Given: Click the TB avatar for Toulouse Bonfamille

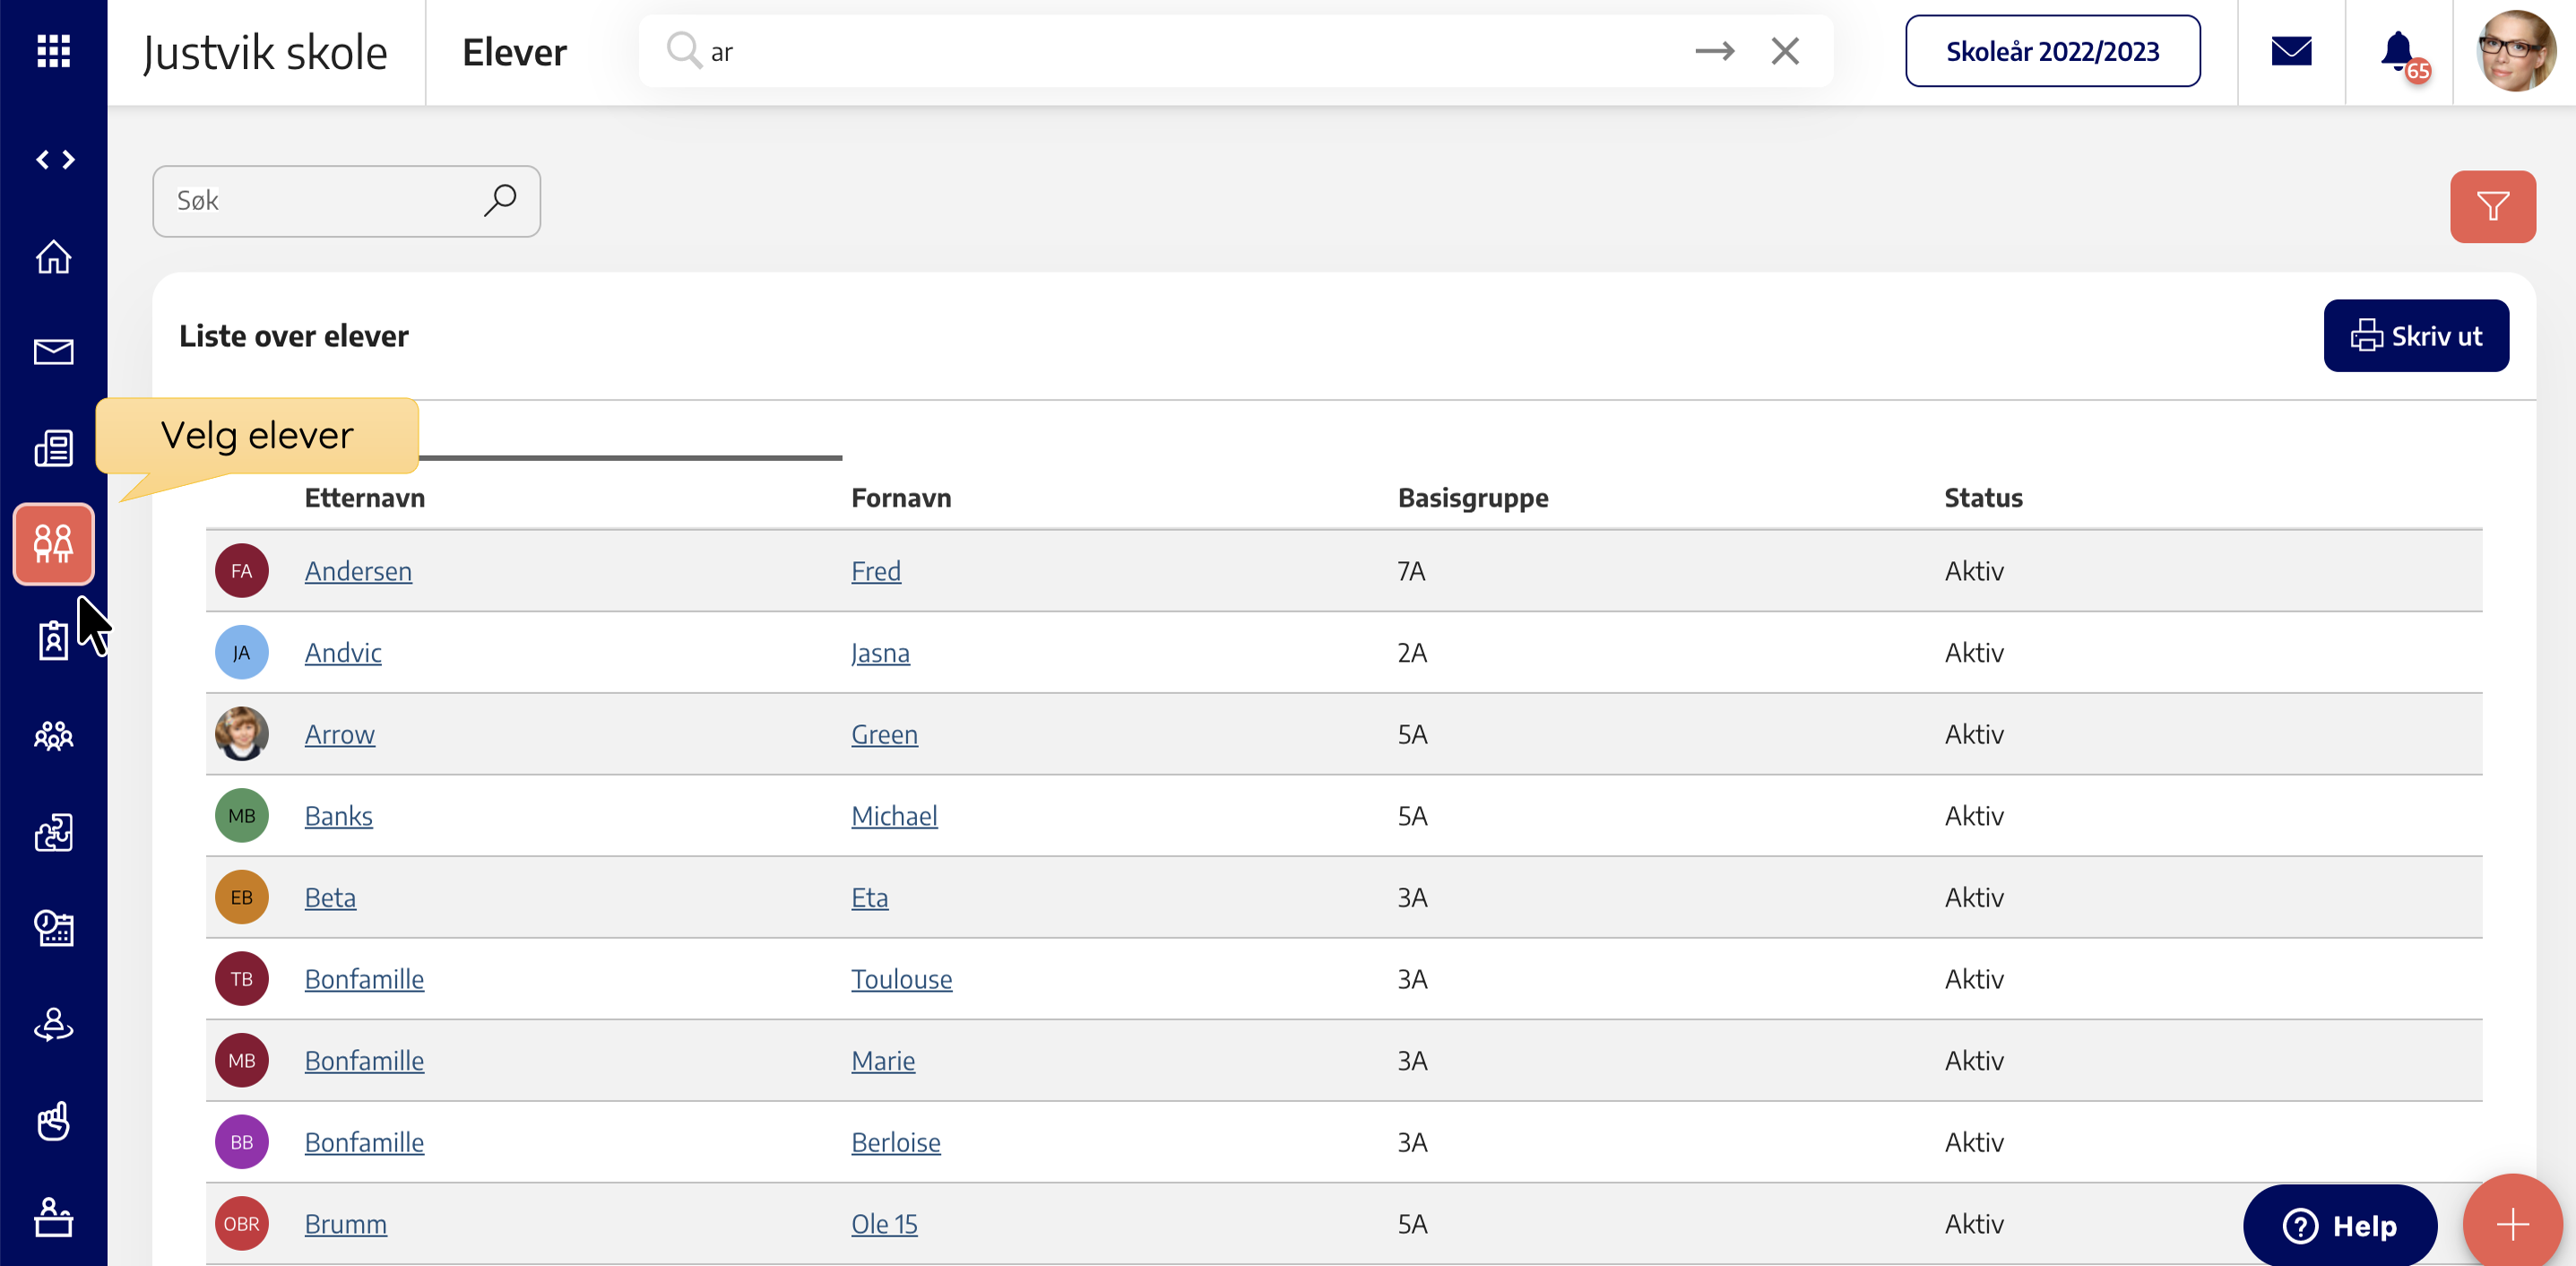Looking at the screenshot, I should click(242, 979).
